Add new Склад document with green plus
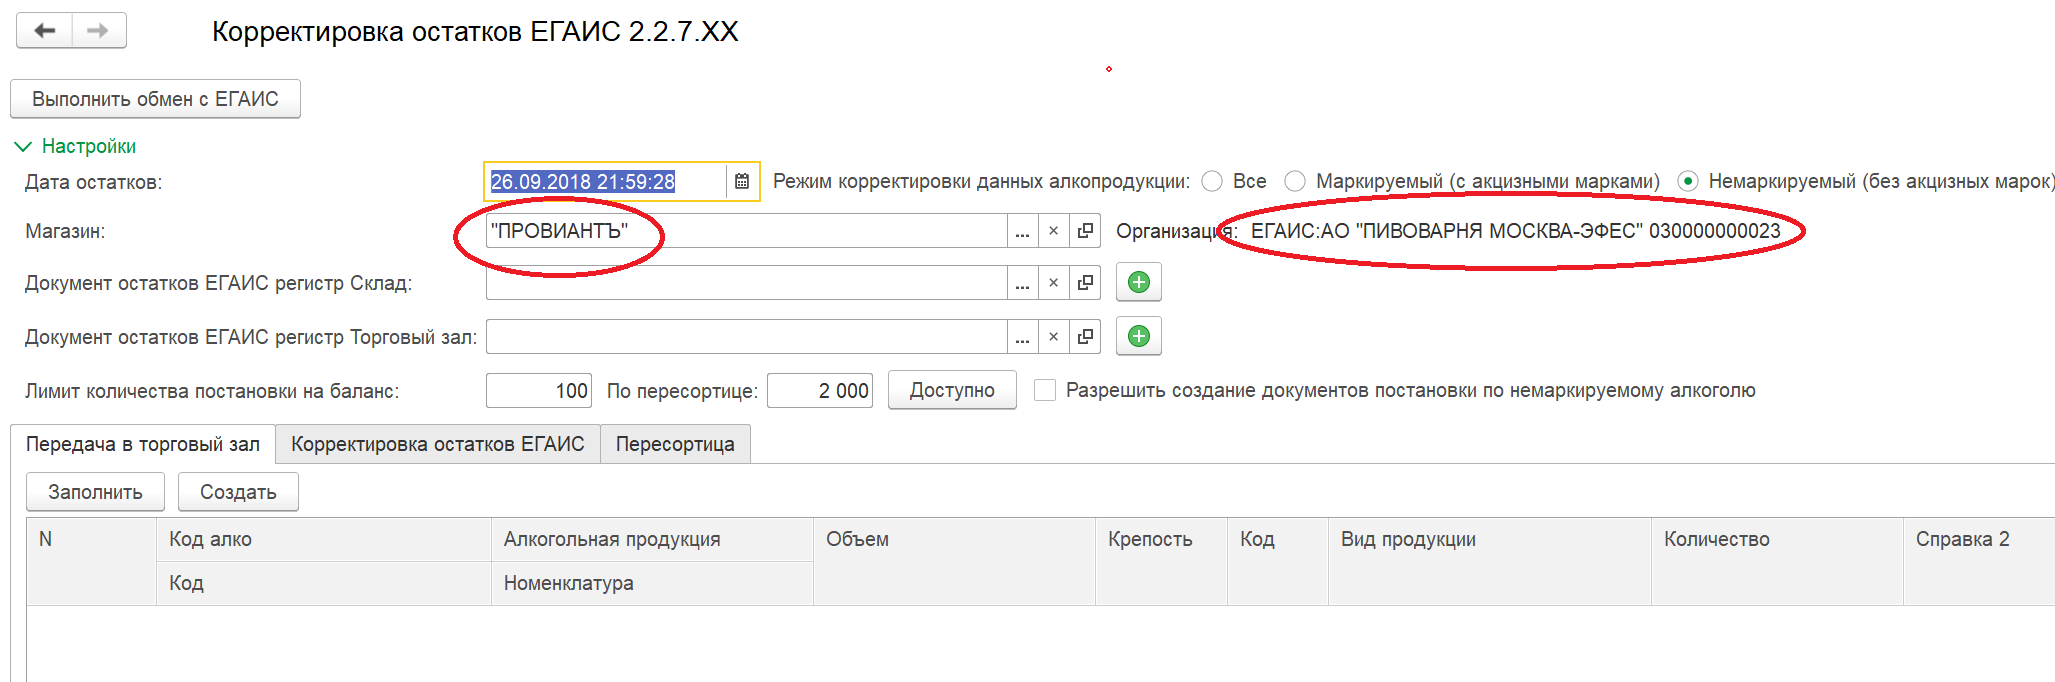 (1139, 283)
